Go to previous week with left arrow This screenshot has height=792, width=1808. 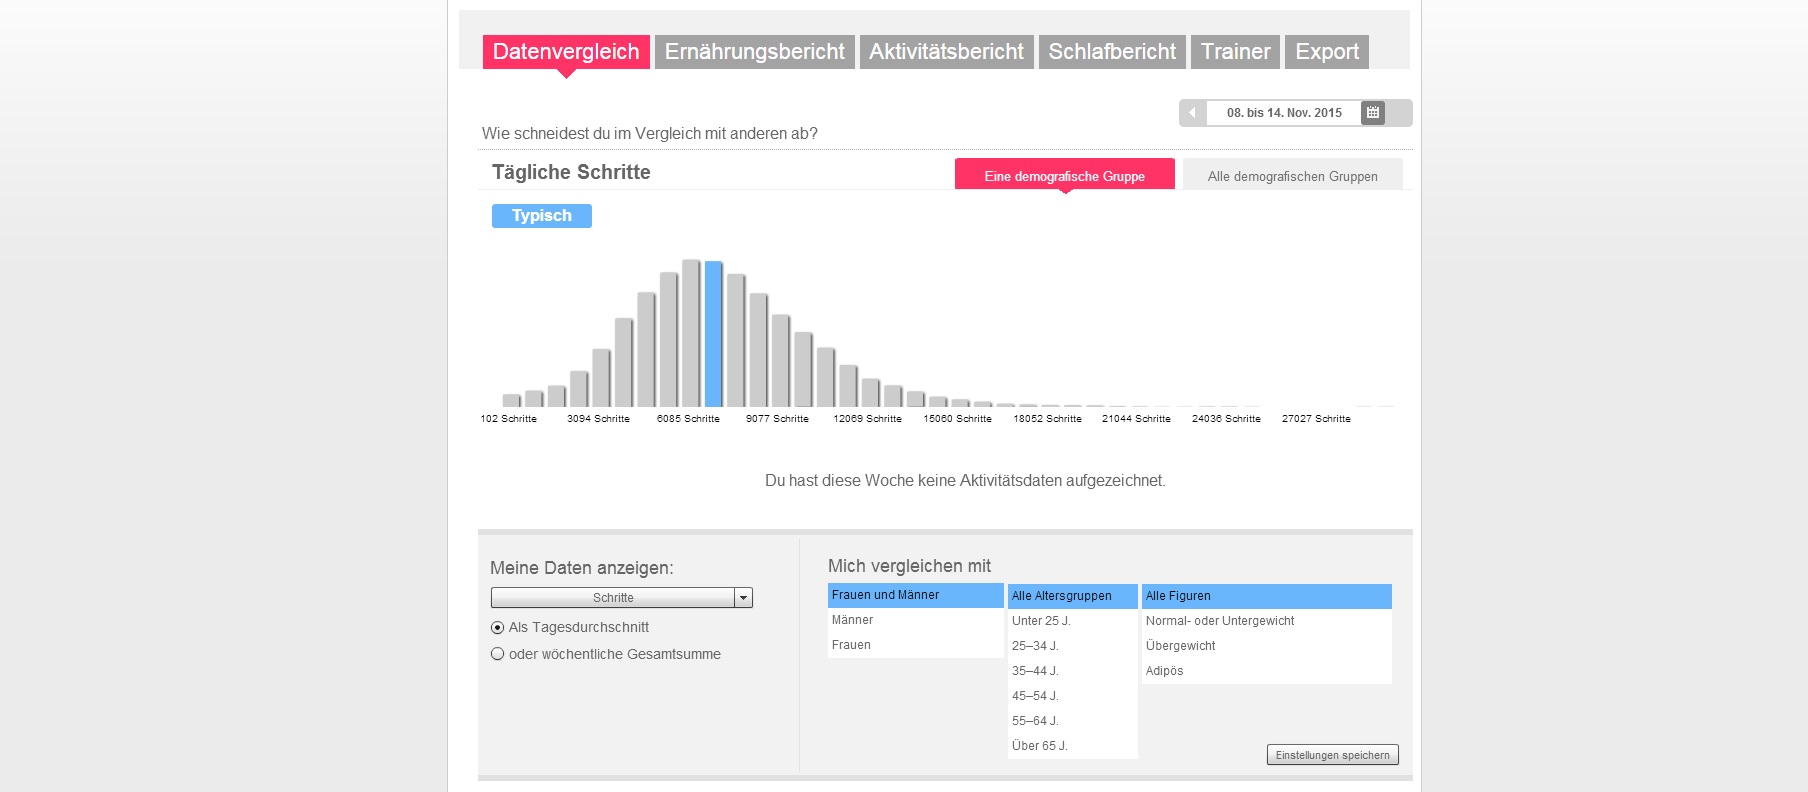1192,113
